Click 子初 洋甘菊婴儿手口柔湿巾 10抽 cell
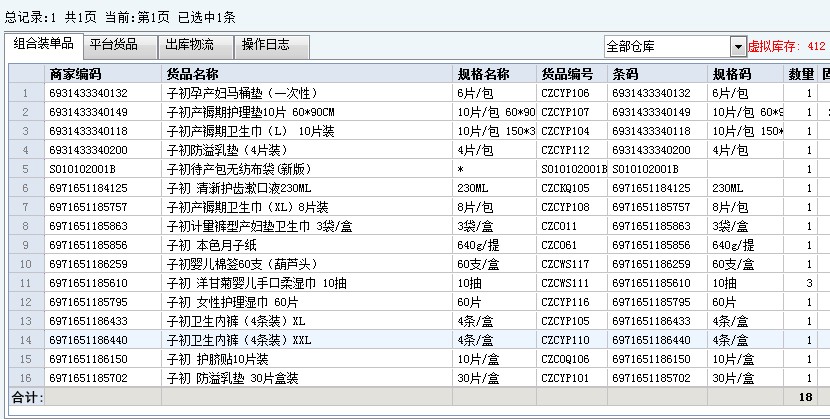 pos(306,283)
